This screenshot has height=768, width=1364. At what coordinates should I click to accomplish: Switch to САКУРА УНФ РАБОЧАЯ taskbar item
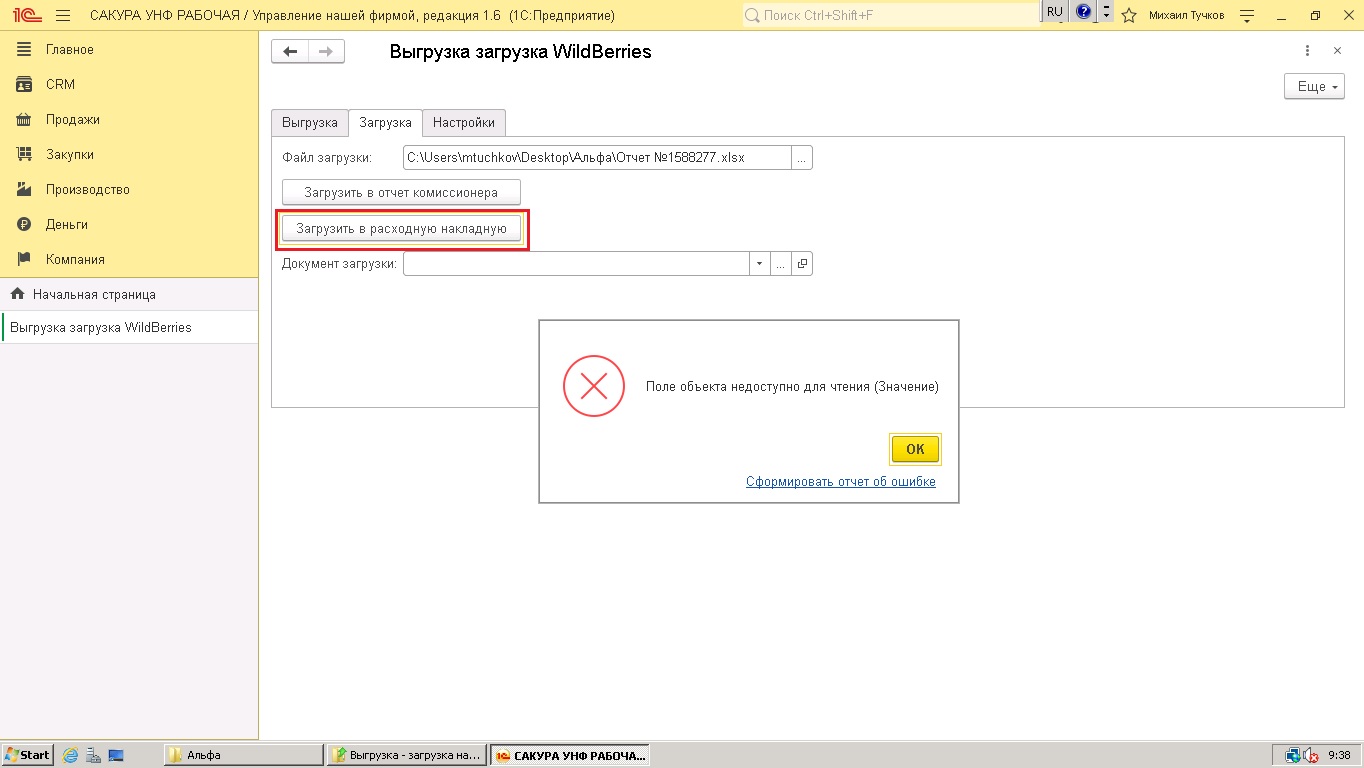tap(570, 755)
